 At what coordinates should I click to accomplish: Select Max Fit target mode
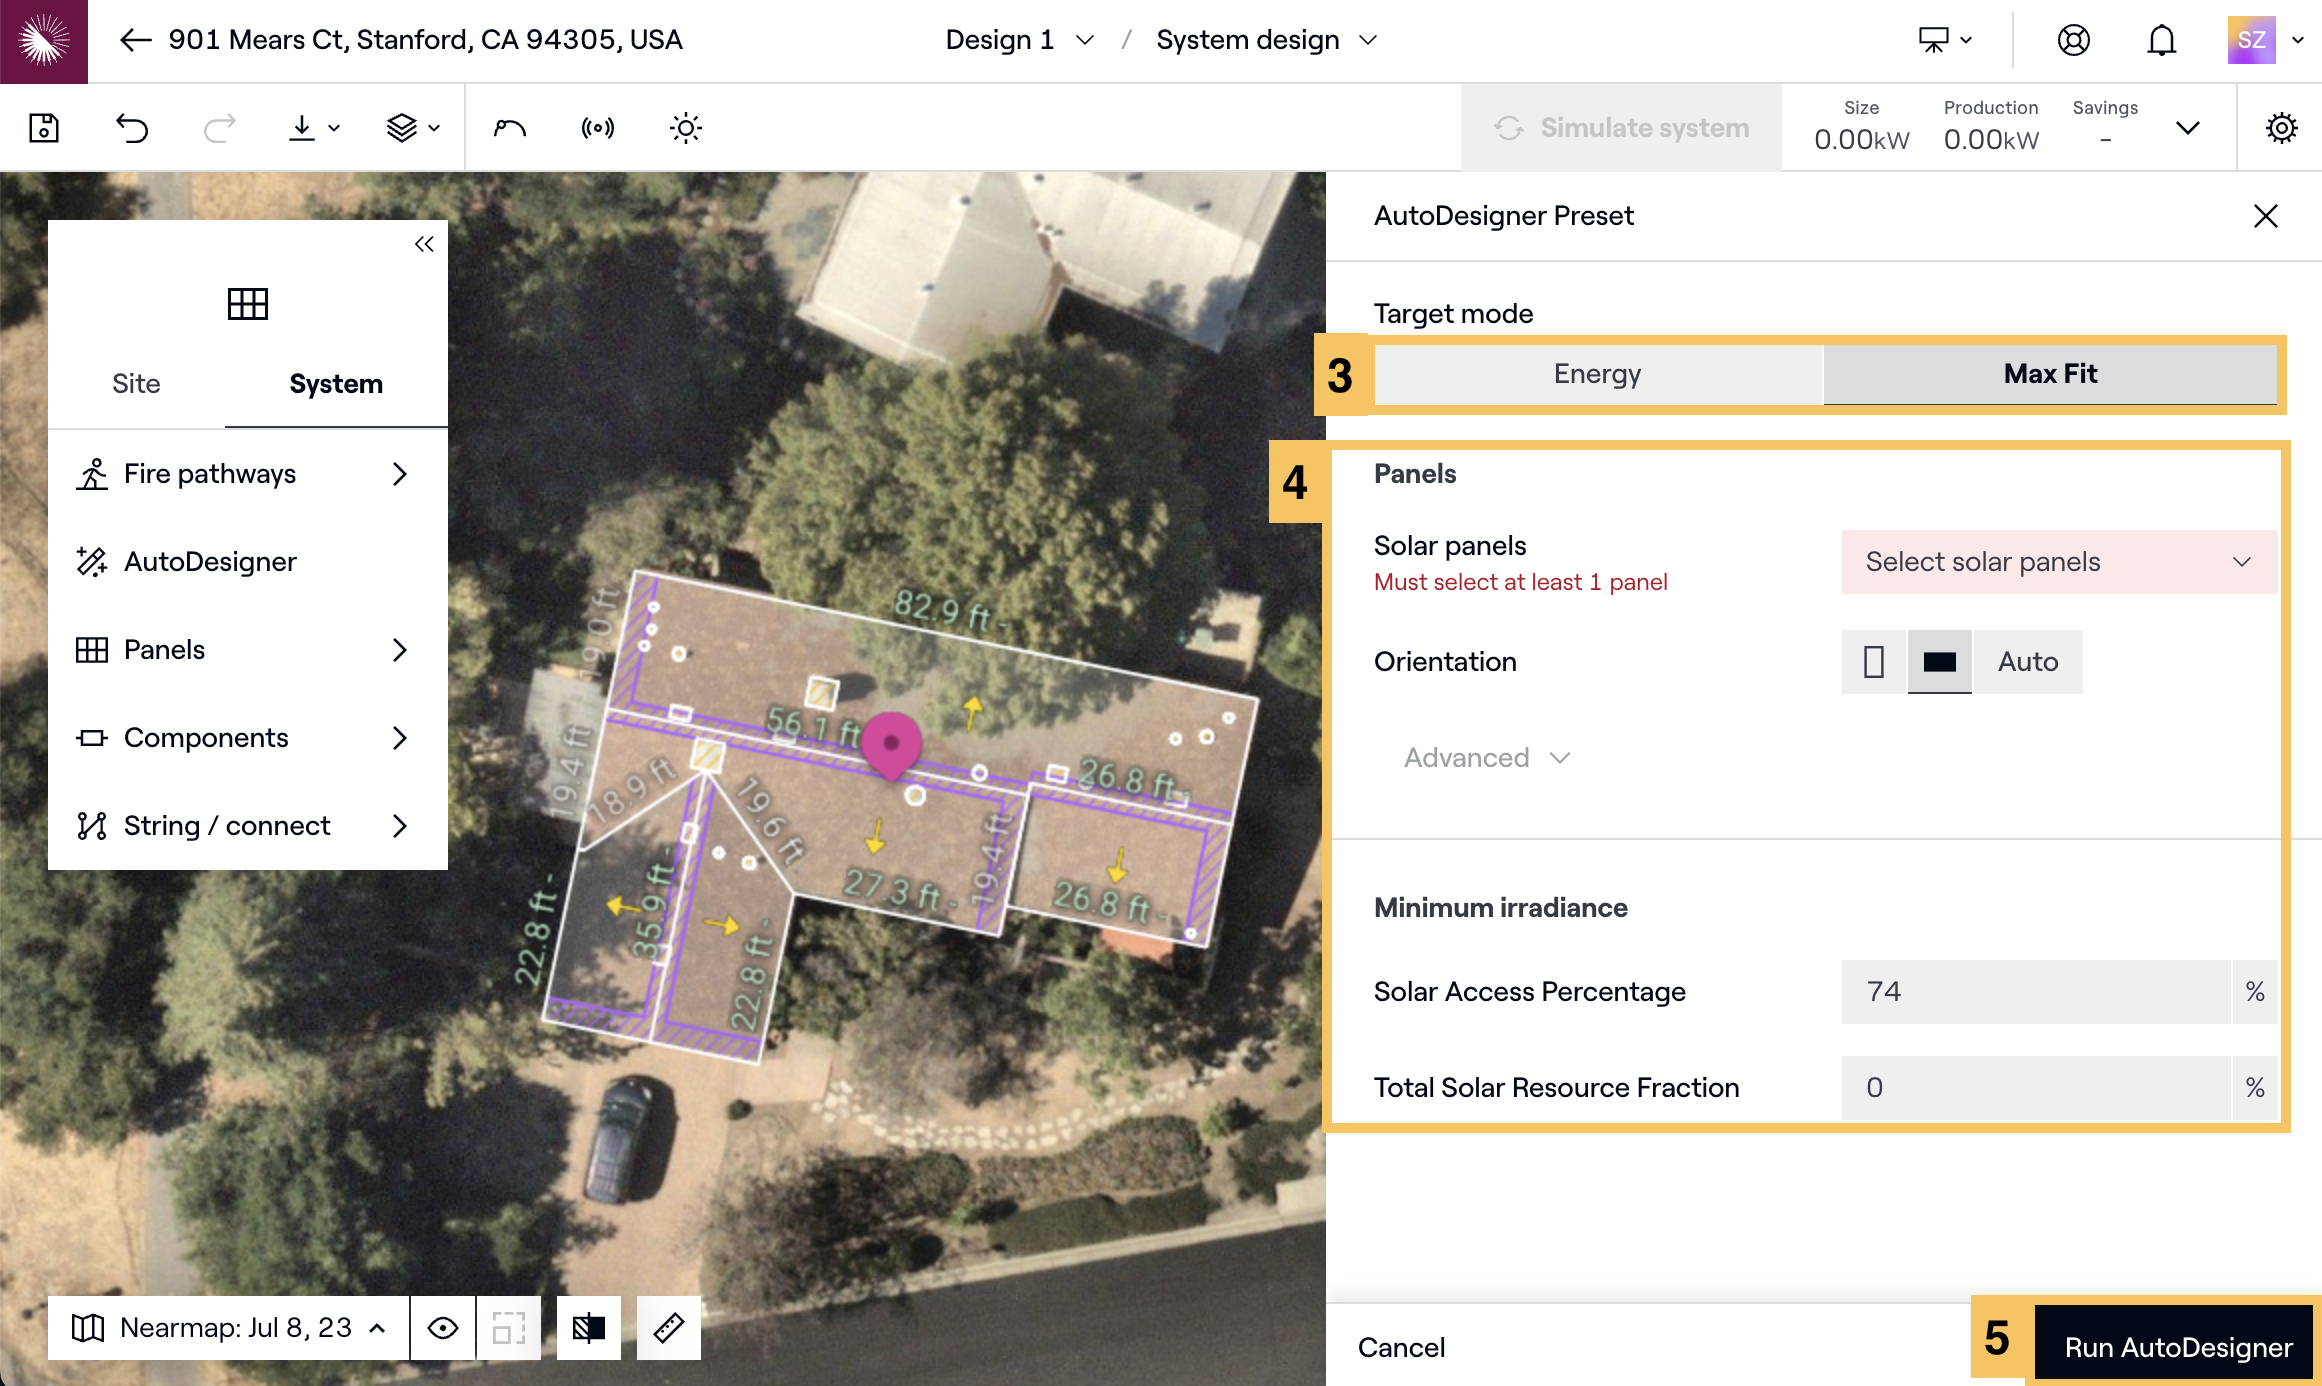click(x=2050, y=374)
